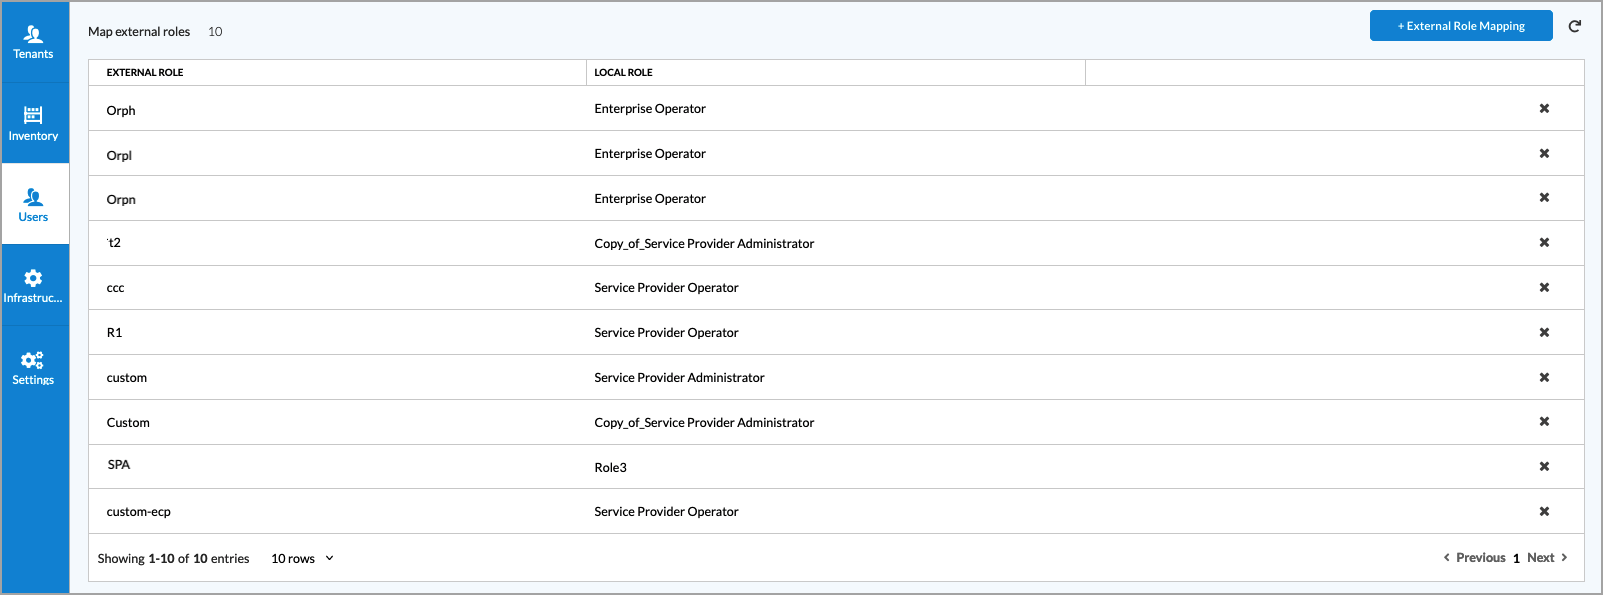The width and height of the screenshot is (1603, 595).
Task: Click the Role3 local role cell
Action: pos(610,467)
